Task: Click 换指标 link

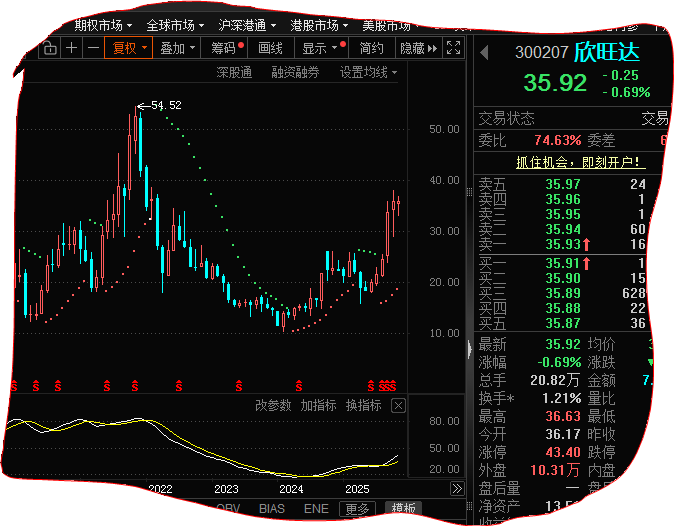Action: point(364,405)
